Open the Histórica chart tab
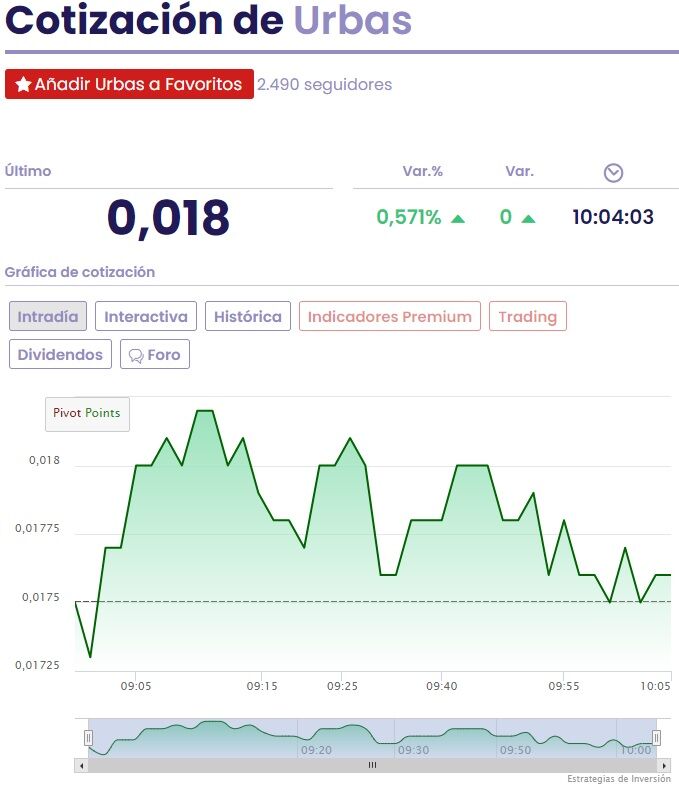Screen dimensions: 679x792 [x=248, y=316]
